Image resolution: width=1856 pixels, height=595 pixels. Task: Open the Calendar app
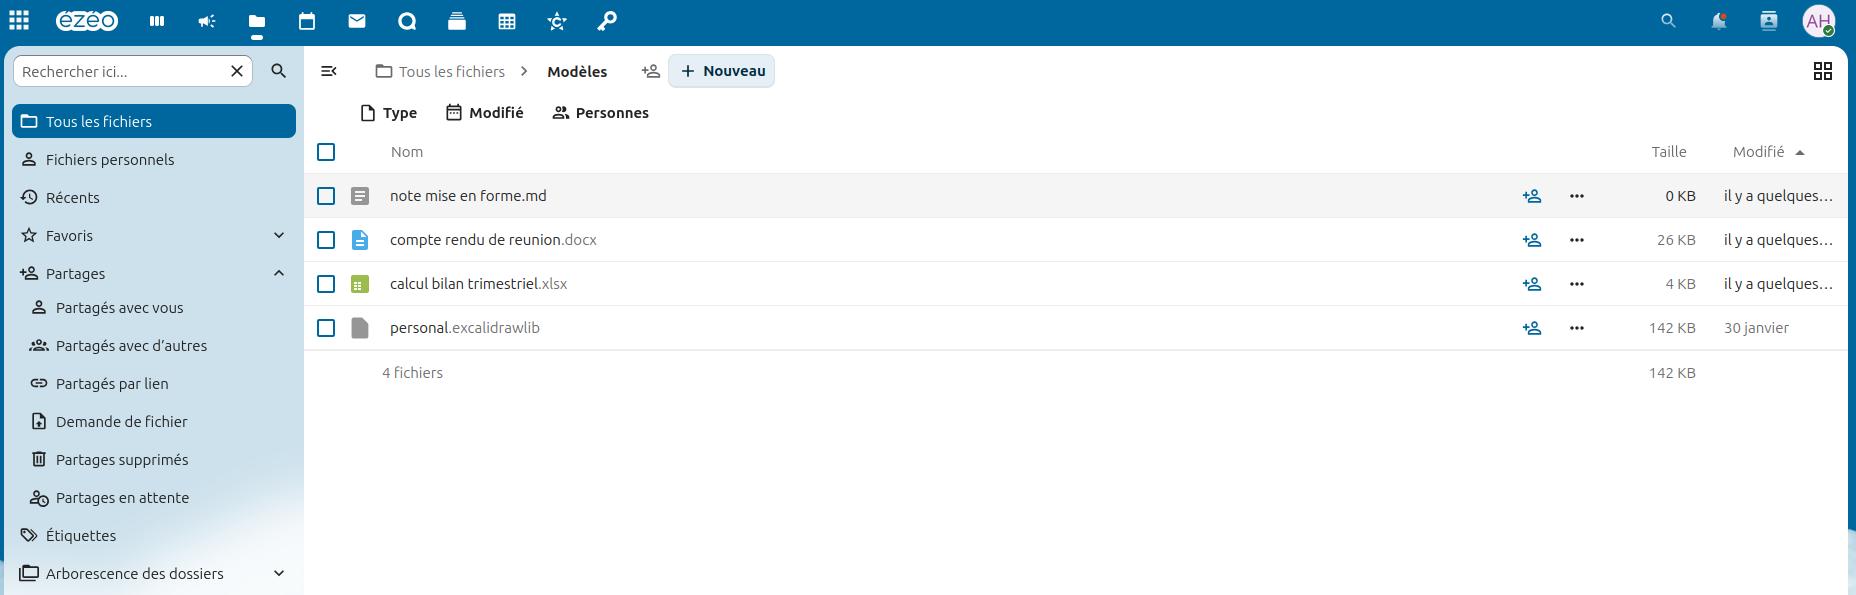307,20
